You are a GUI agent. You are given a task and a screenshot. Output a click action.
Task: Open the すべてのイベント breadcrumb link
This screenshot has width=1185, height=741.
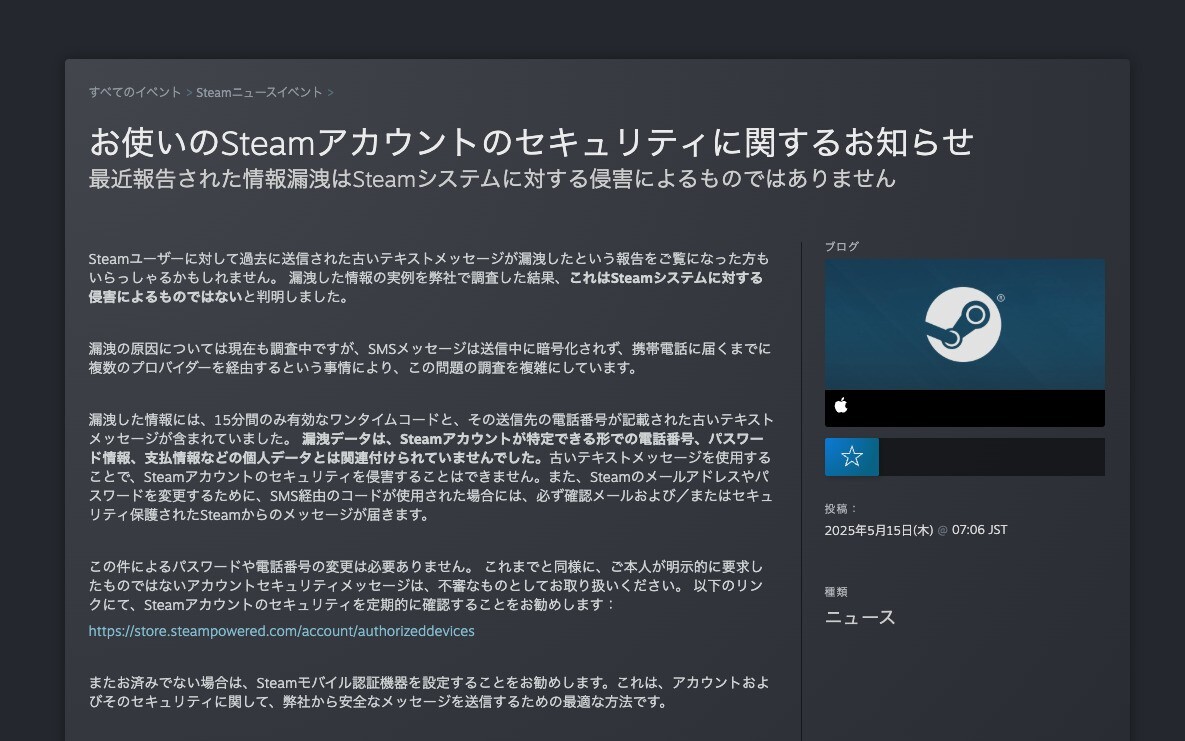[135, 92]
